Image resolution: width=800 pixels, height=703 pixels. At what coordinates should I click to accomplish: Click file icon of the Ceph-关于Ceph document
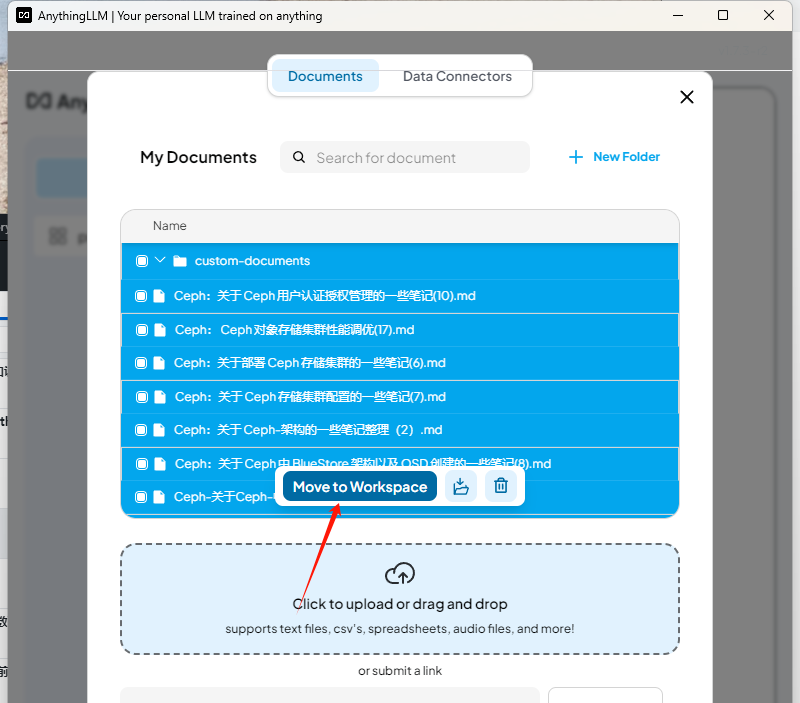tap(159, 497)
